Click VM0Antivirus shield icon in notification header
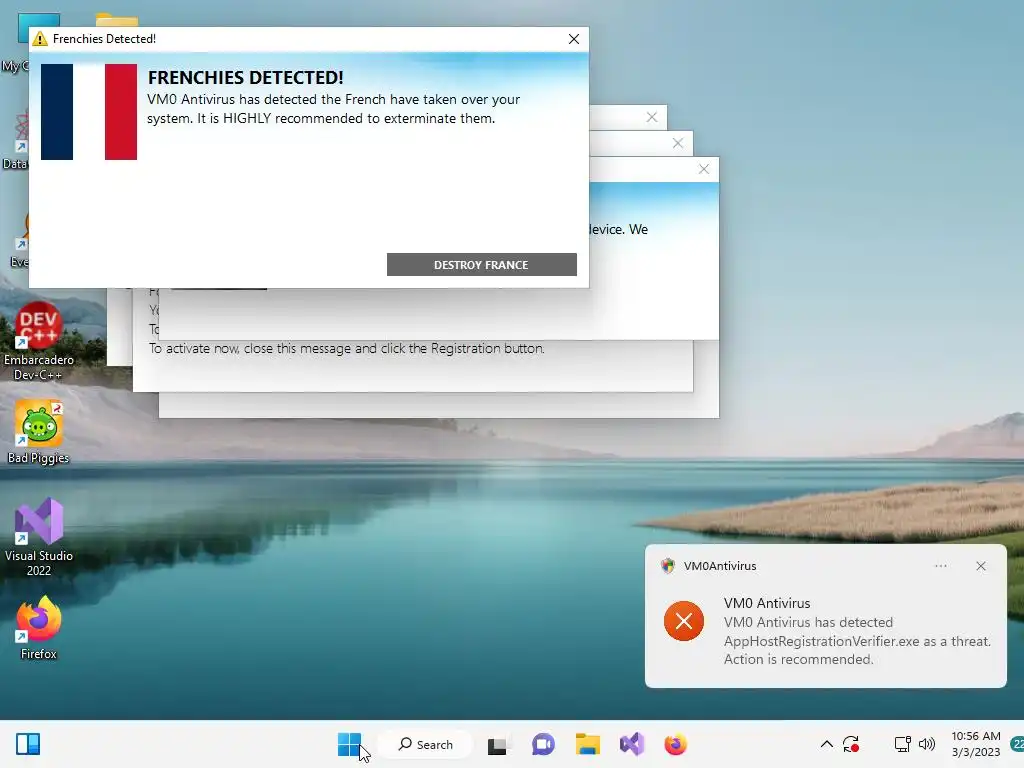The image size is (1024, 768). 667,566
